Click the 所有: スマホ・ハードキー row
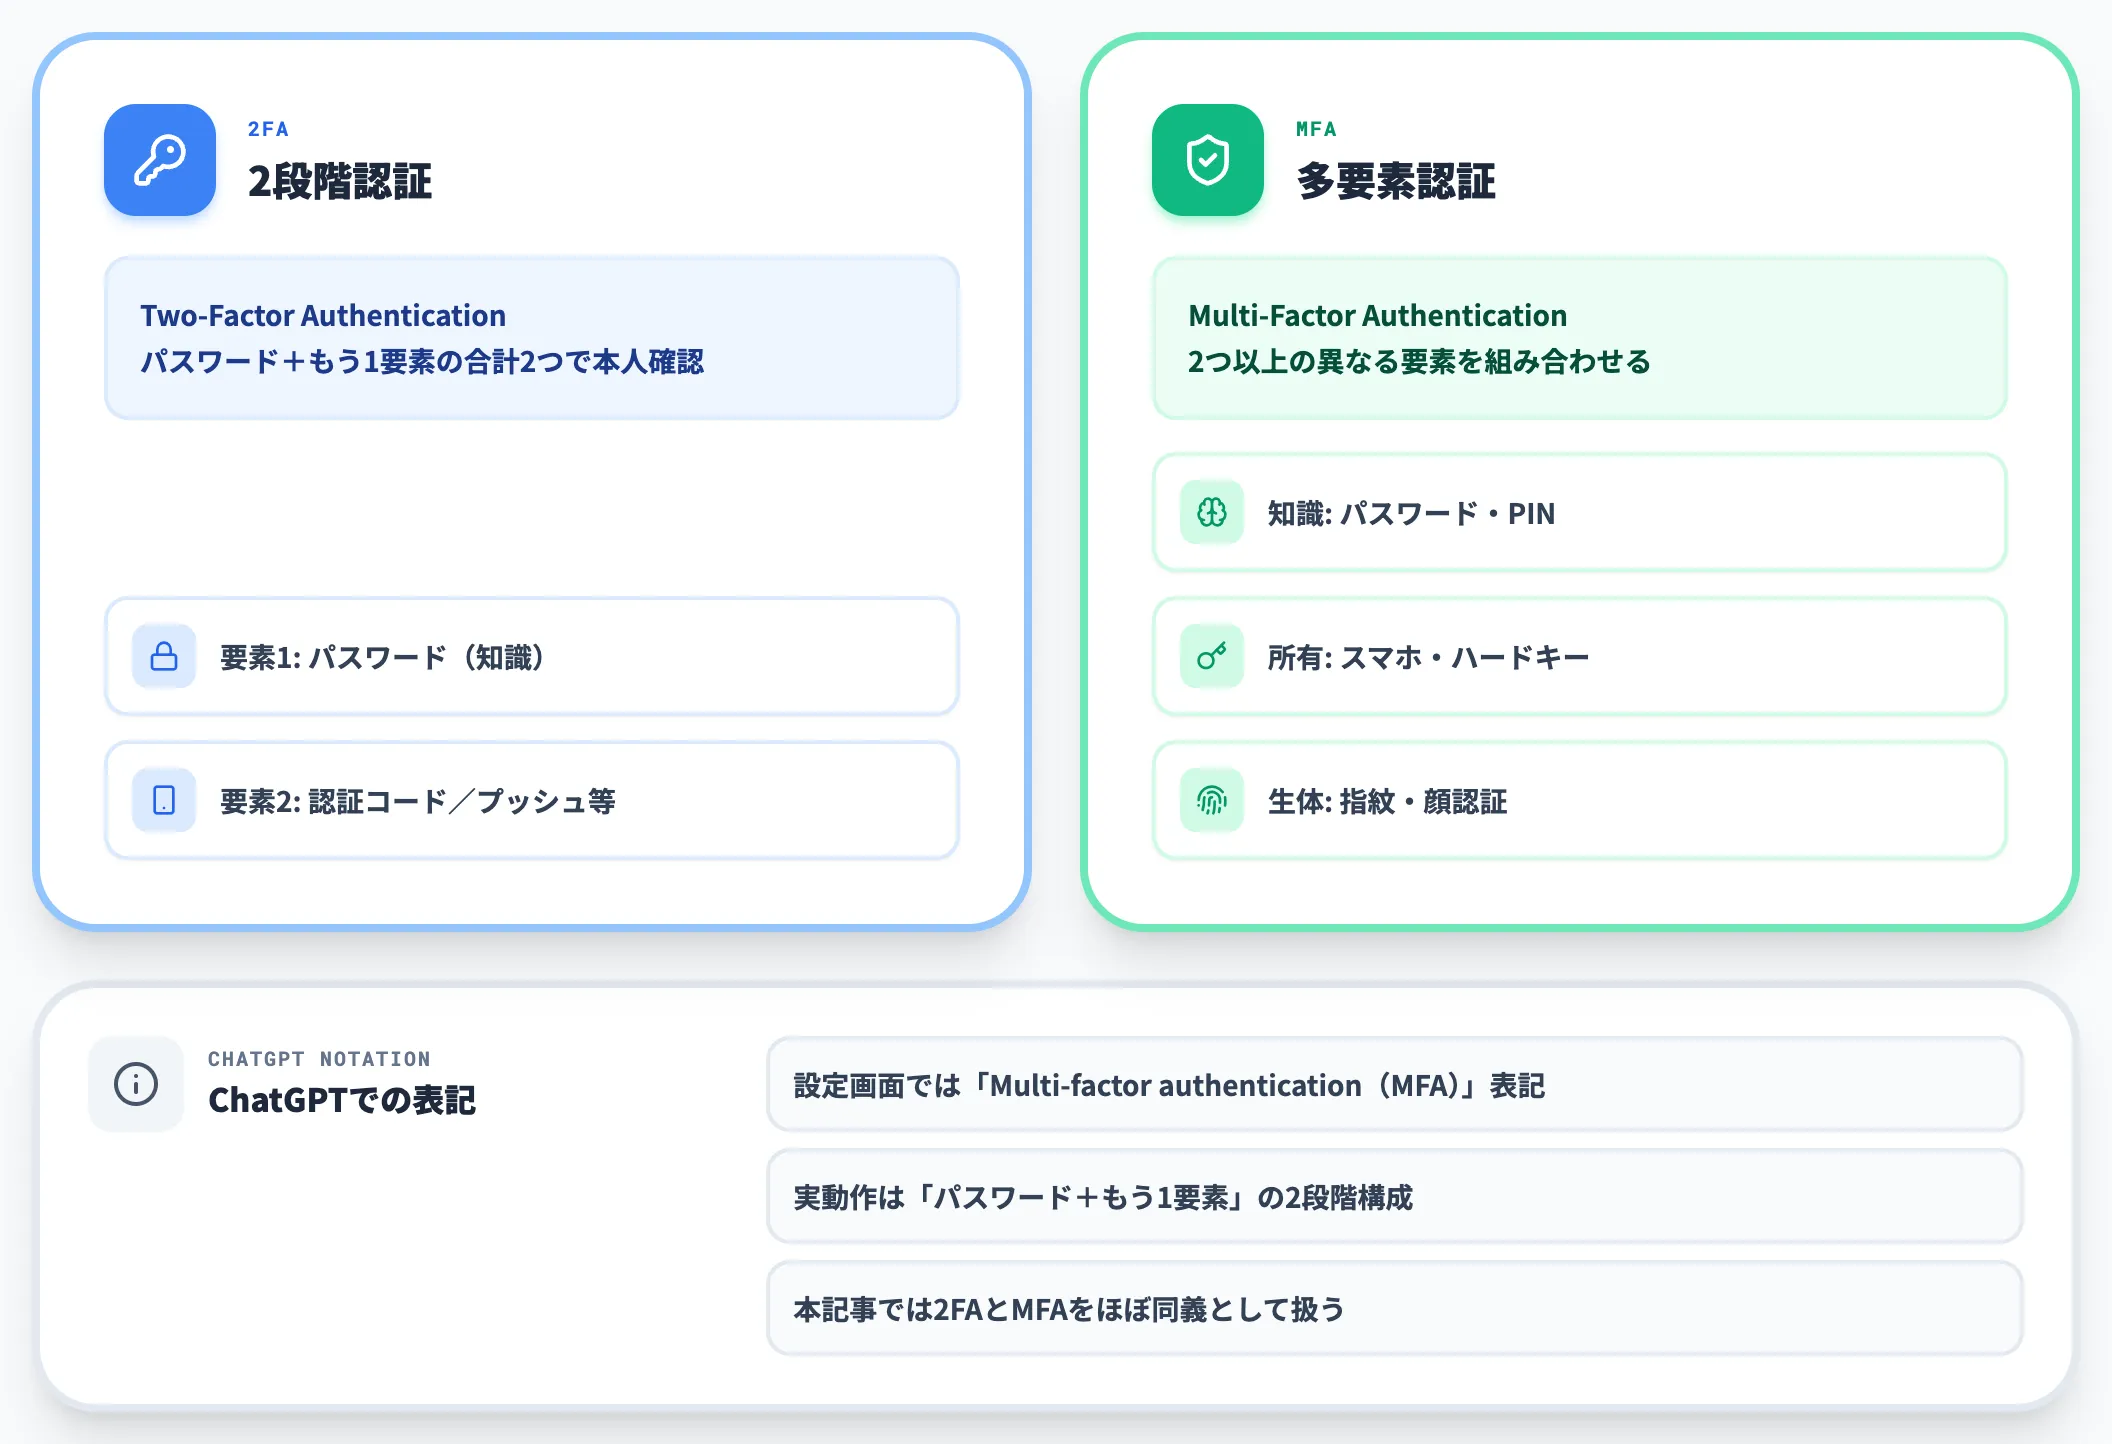Viewport: 2112px width, 1444px height. pos(1580,657)
